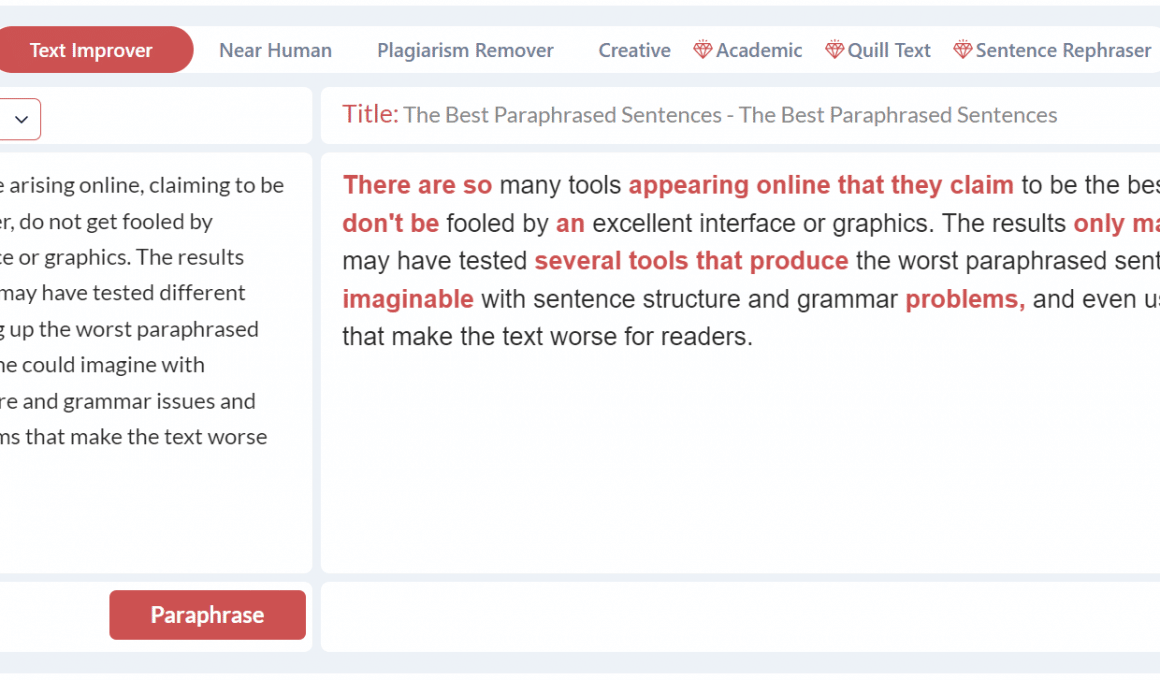Switch to Quill Text mode label
Viewport: 1160px width, 680px height.
pos(889,50)
